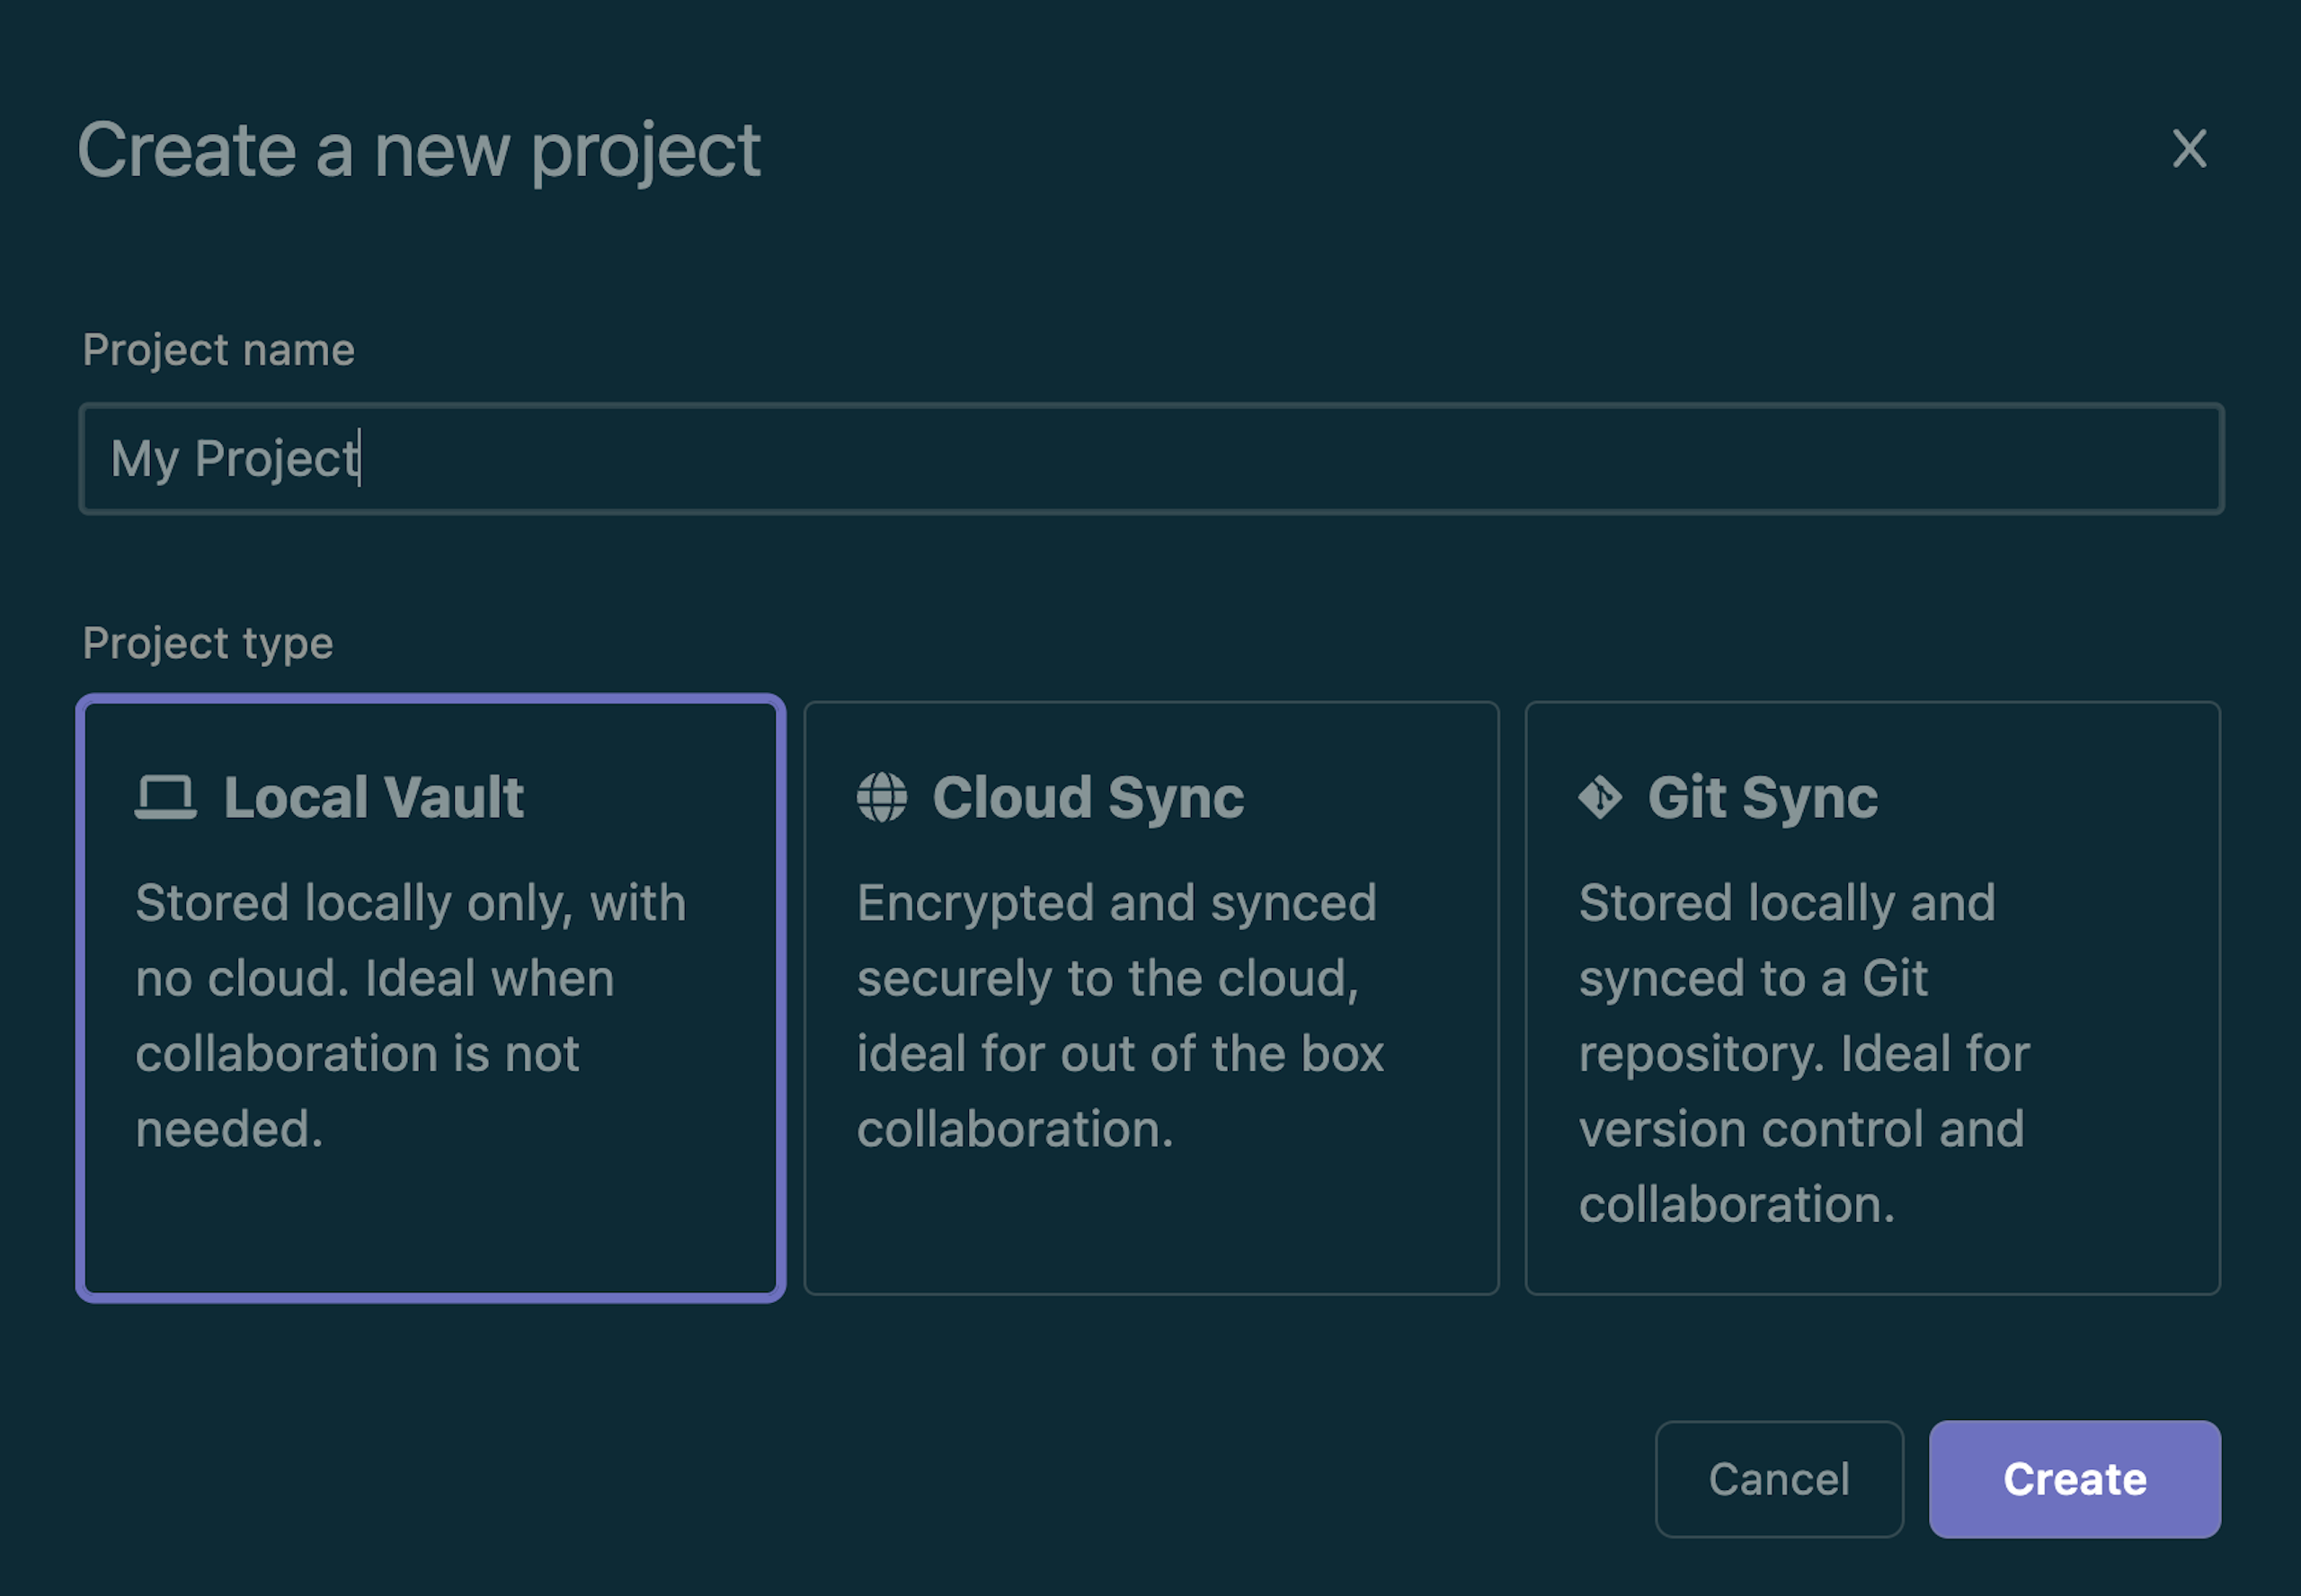
Task: Click the 'Local Vault' title text
Action: pos(373,798)
